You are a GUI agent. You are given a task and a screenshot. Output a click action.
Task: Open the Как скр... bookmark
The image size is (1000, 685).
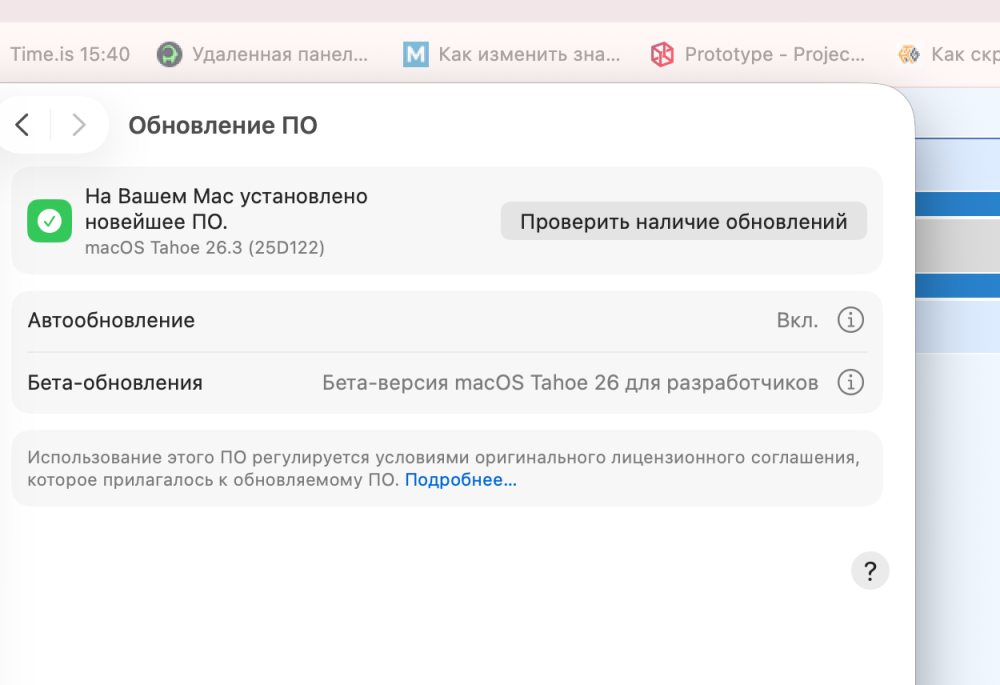pos(948,54)
